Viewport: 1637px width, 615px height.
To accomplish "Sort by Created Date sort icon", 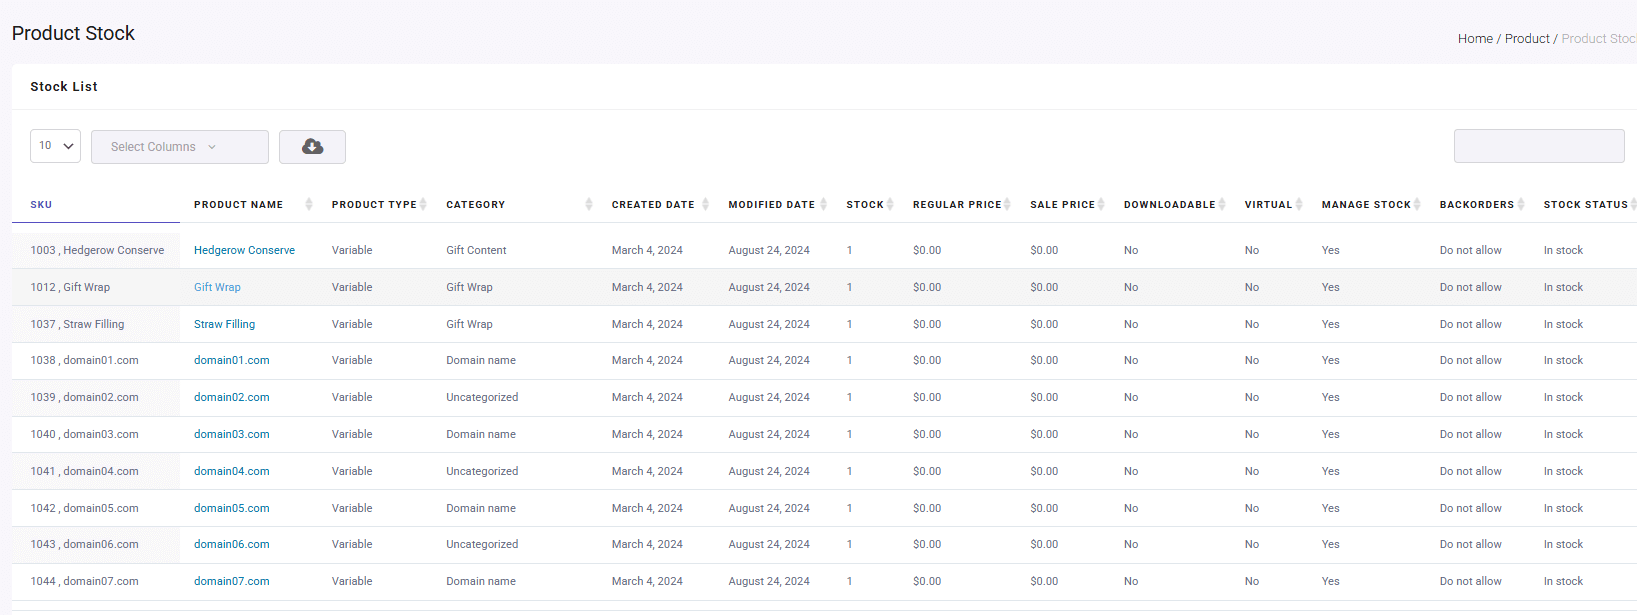I will 705,205.
